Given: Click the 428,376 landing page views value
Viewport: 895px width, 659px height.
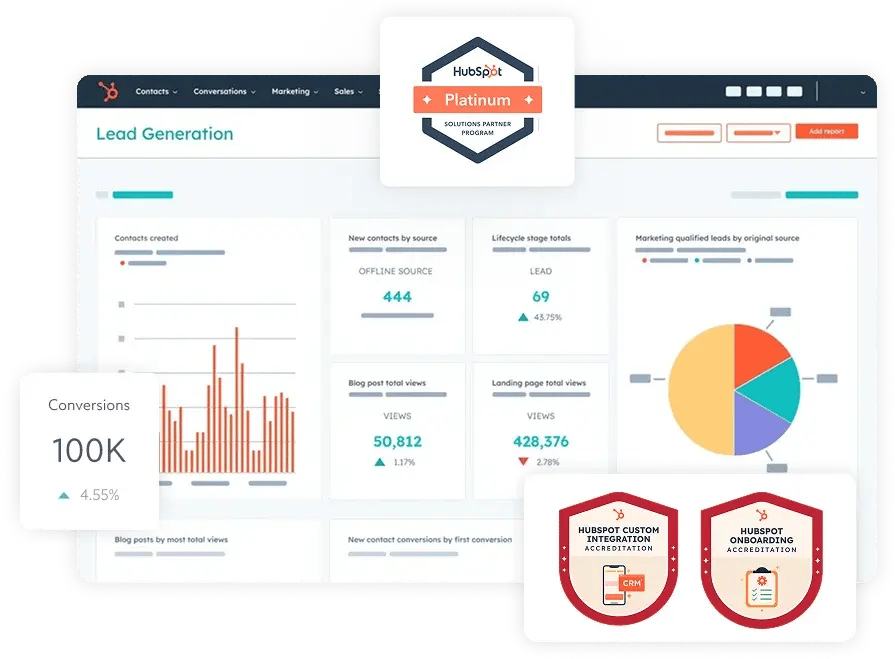Looking at the screenshot, I should [540, 441].
